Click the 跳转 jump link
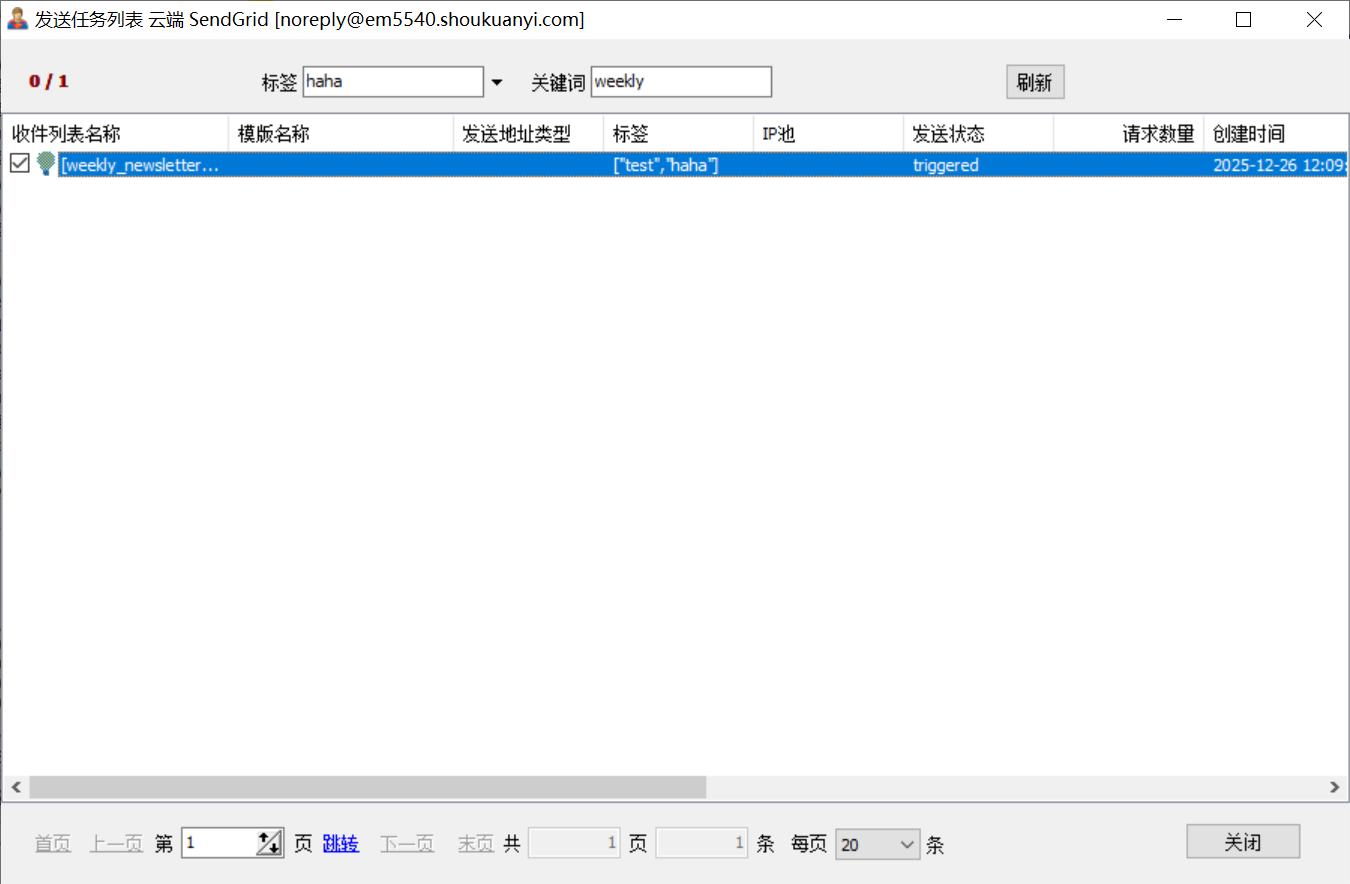 (340, 844)
